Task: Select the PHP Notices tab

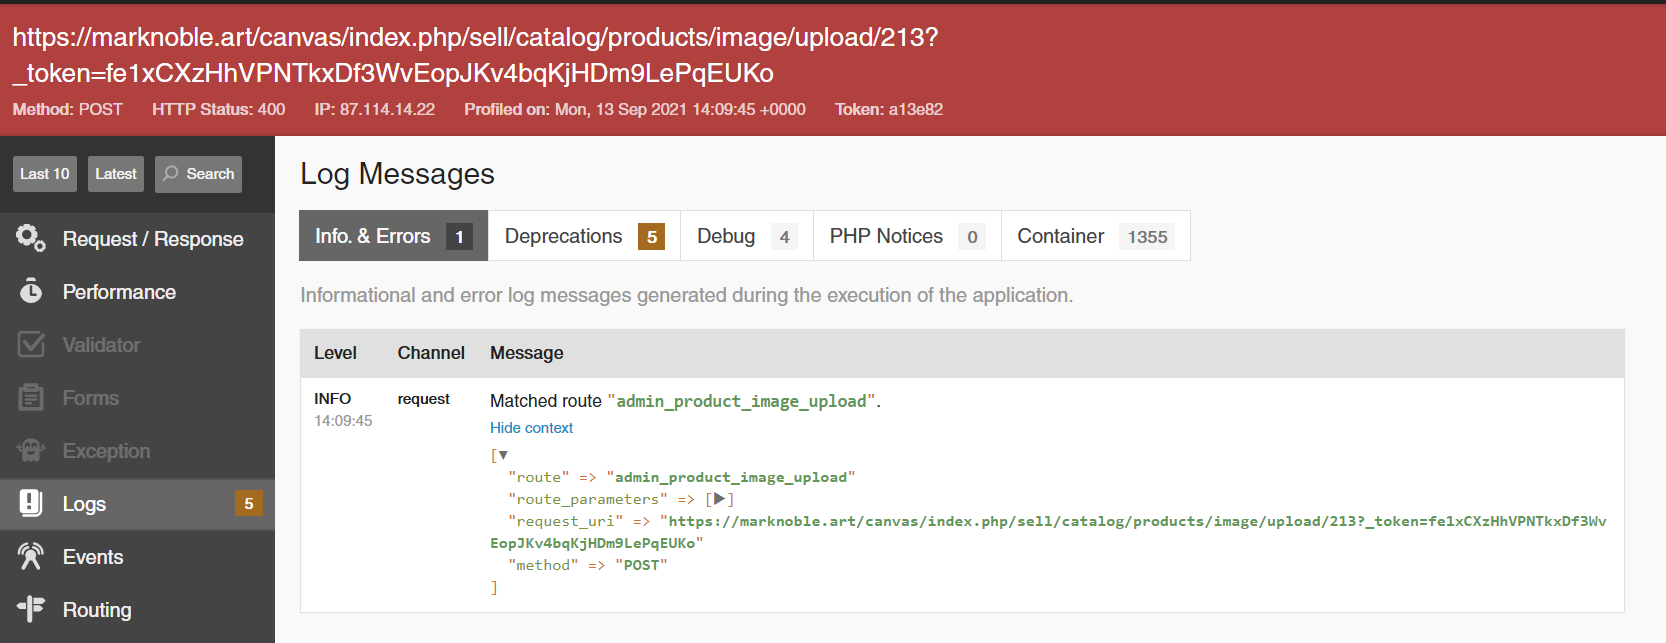Action: click(906, 236)
